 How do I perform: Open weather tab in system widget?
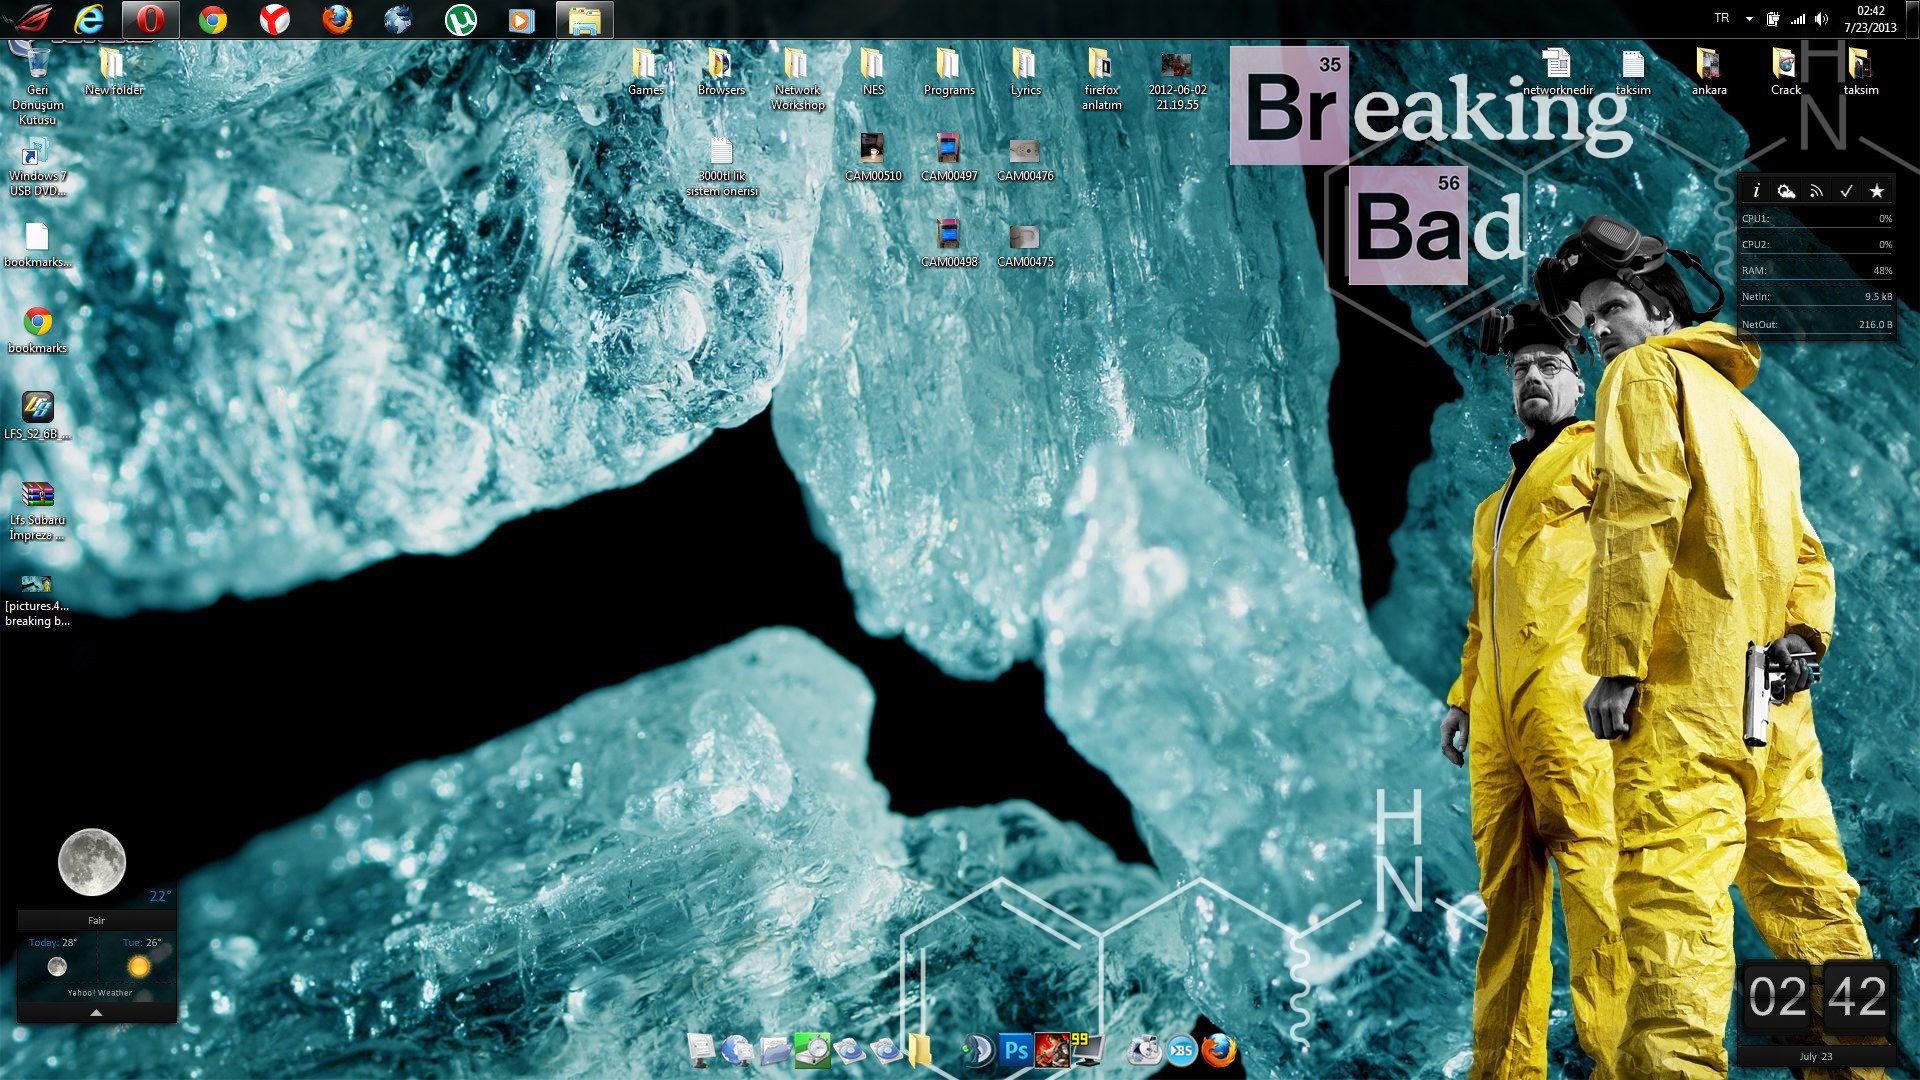pos(1786,191)
